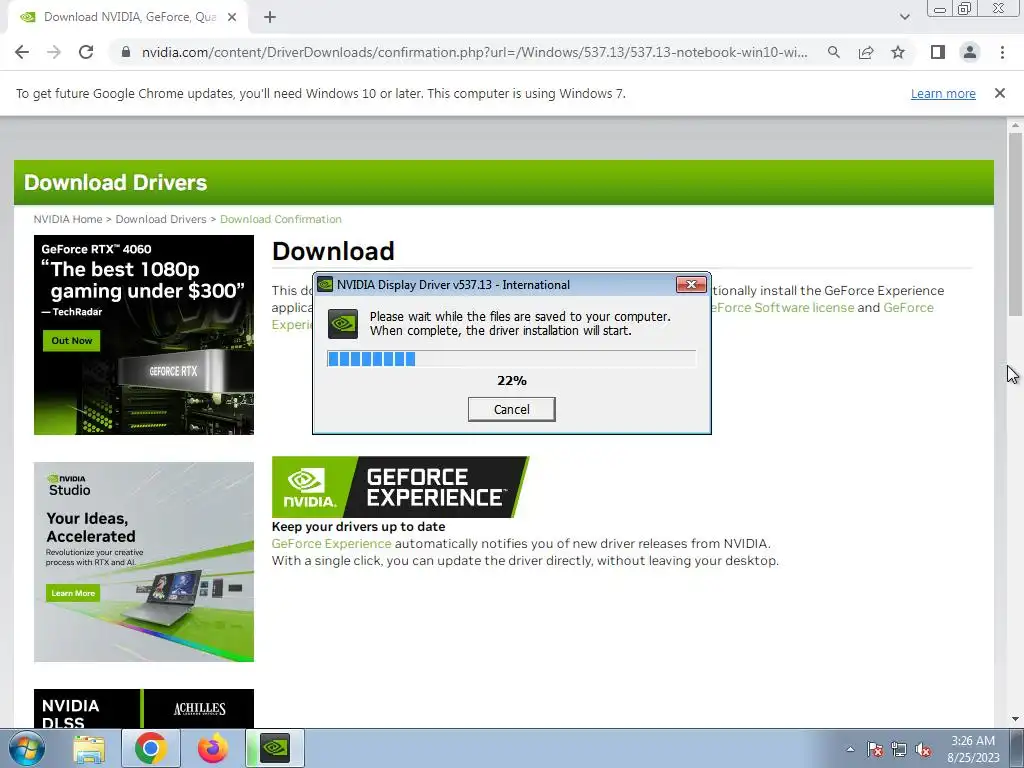
Task: Click Learn More on NVIDIA Studio ad
Action: click(73, 593)
